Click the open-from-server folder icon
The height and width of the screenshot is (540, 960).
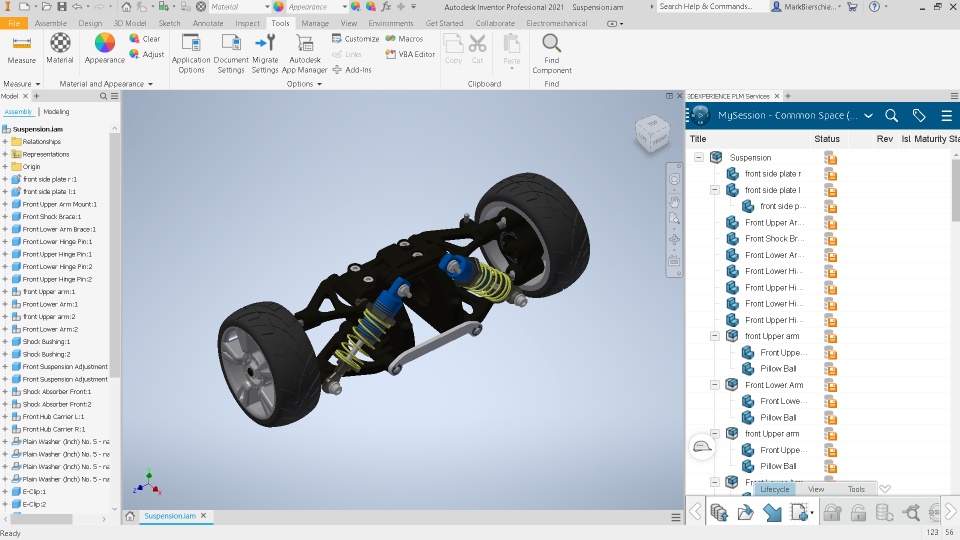coord(746,512)
